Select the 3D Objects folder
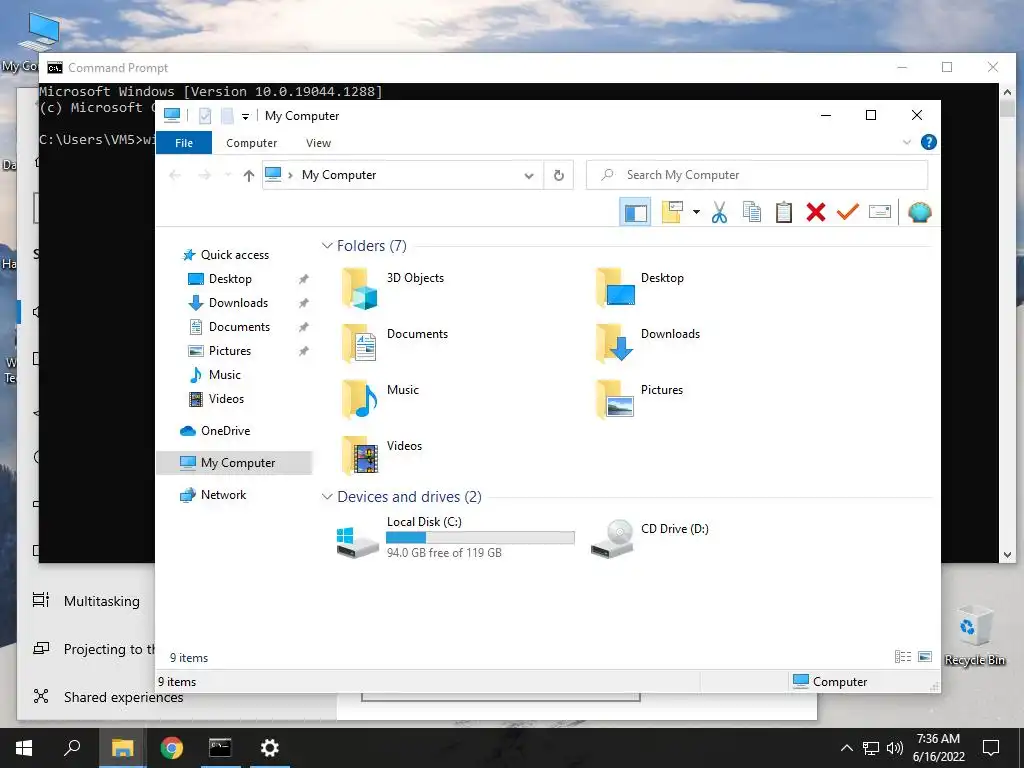The image size is (1024, 768). click(x=392, y=287)
